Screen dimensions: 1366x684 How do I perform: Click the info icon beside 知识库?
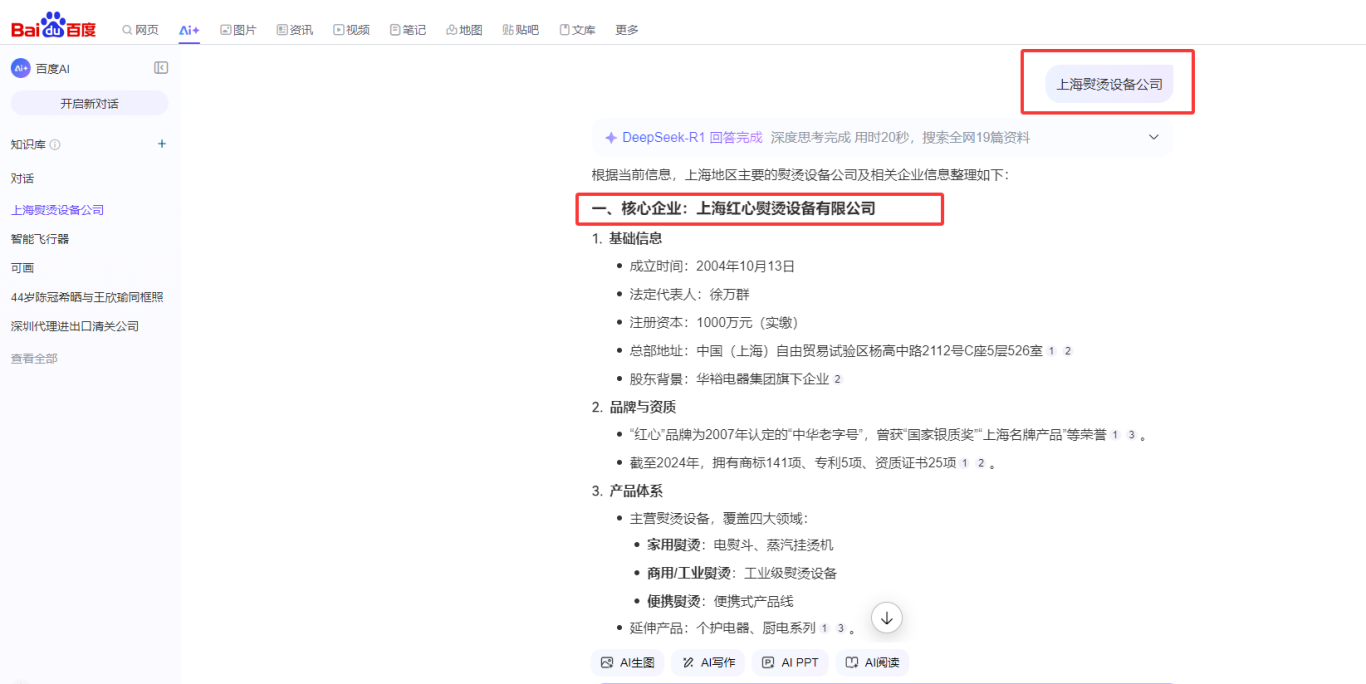pyautogui.click(x=55, y=145)
